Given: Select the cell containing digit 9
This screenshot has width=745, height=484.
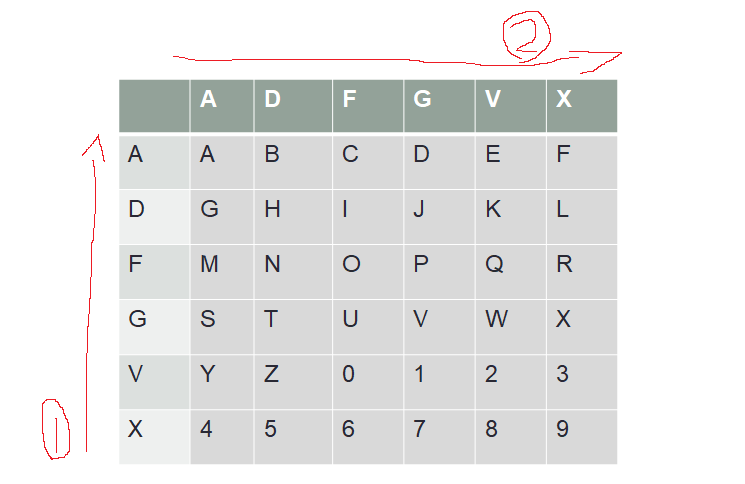Looking at the screenshot, I should point(582,437).
